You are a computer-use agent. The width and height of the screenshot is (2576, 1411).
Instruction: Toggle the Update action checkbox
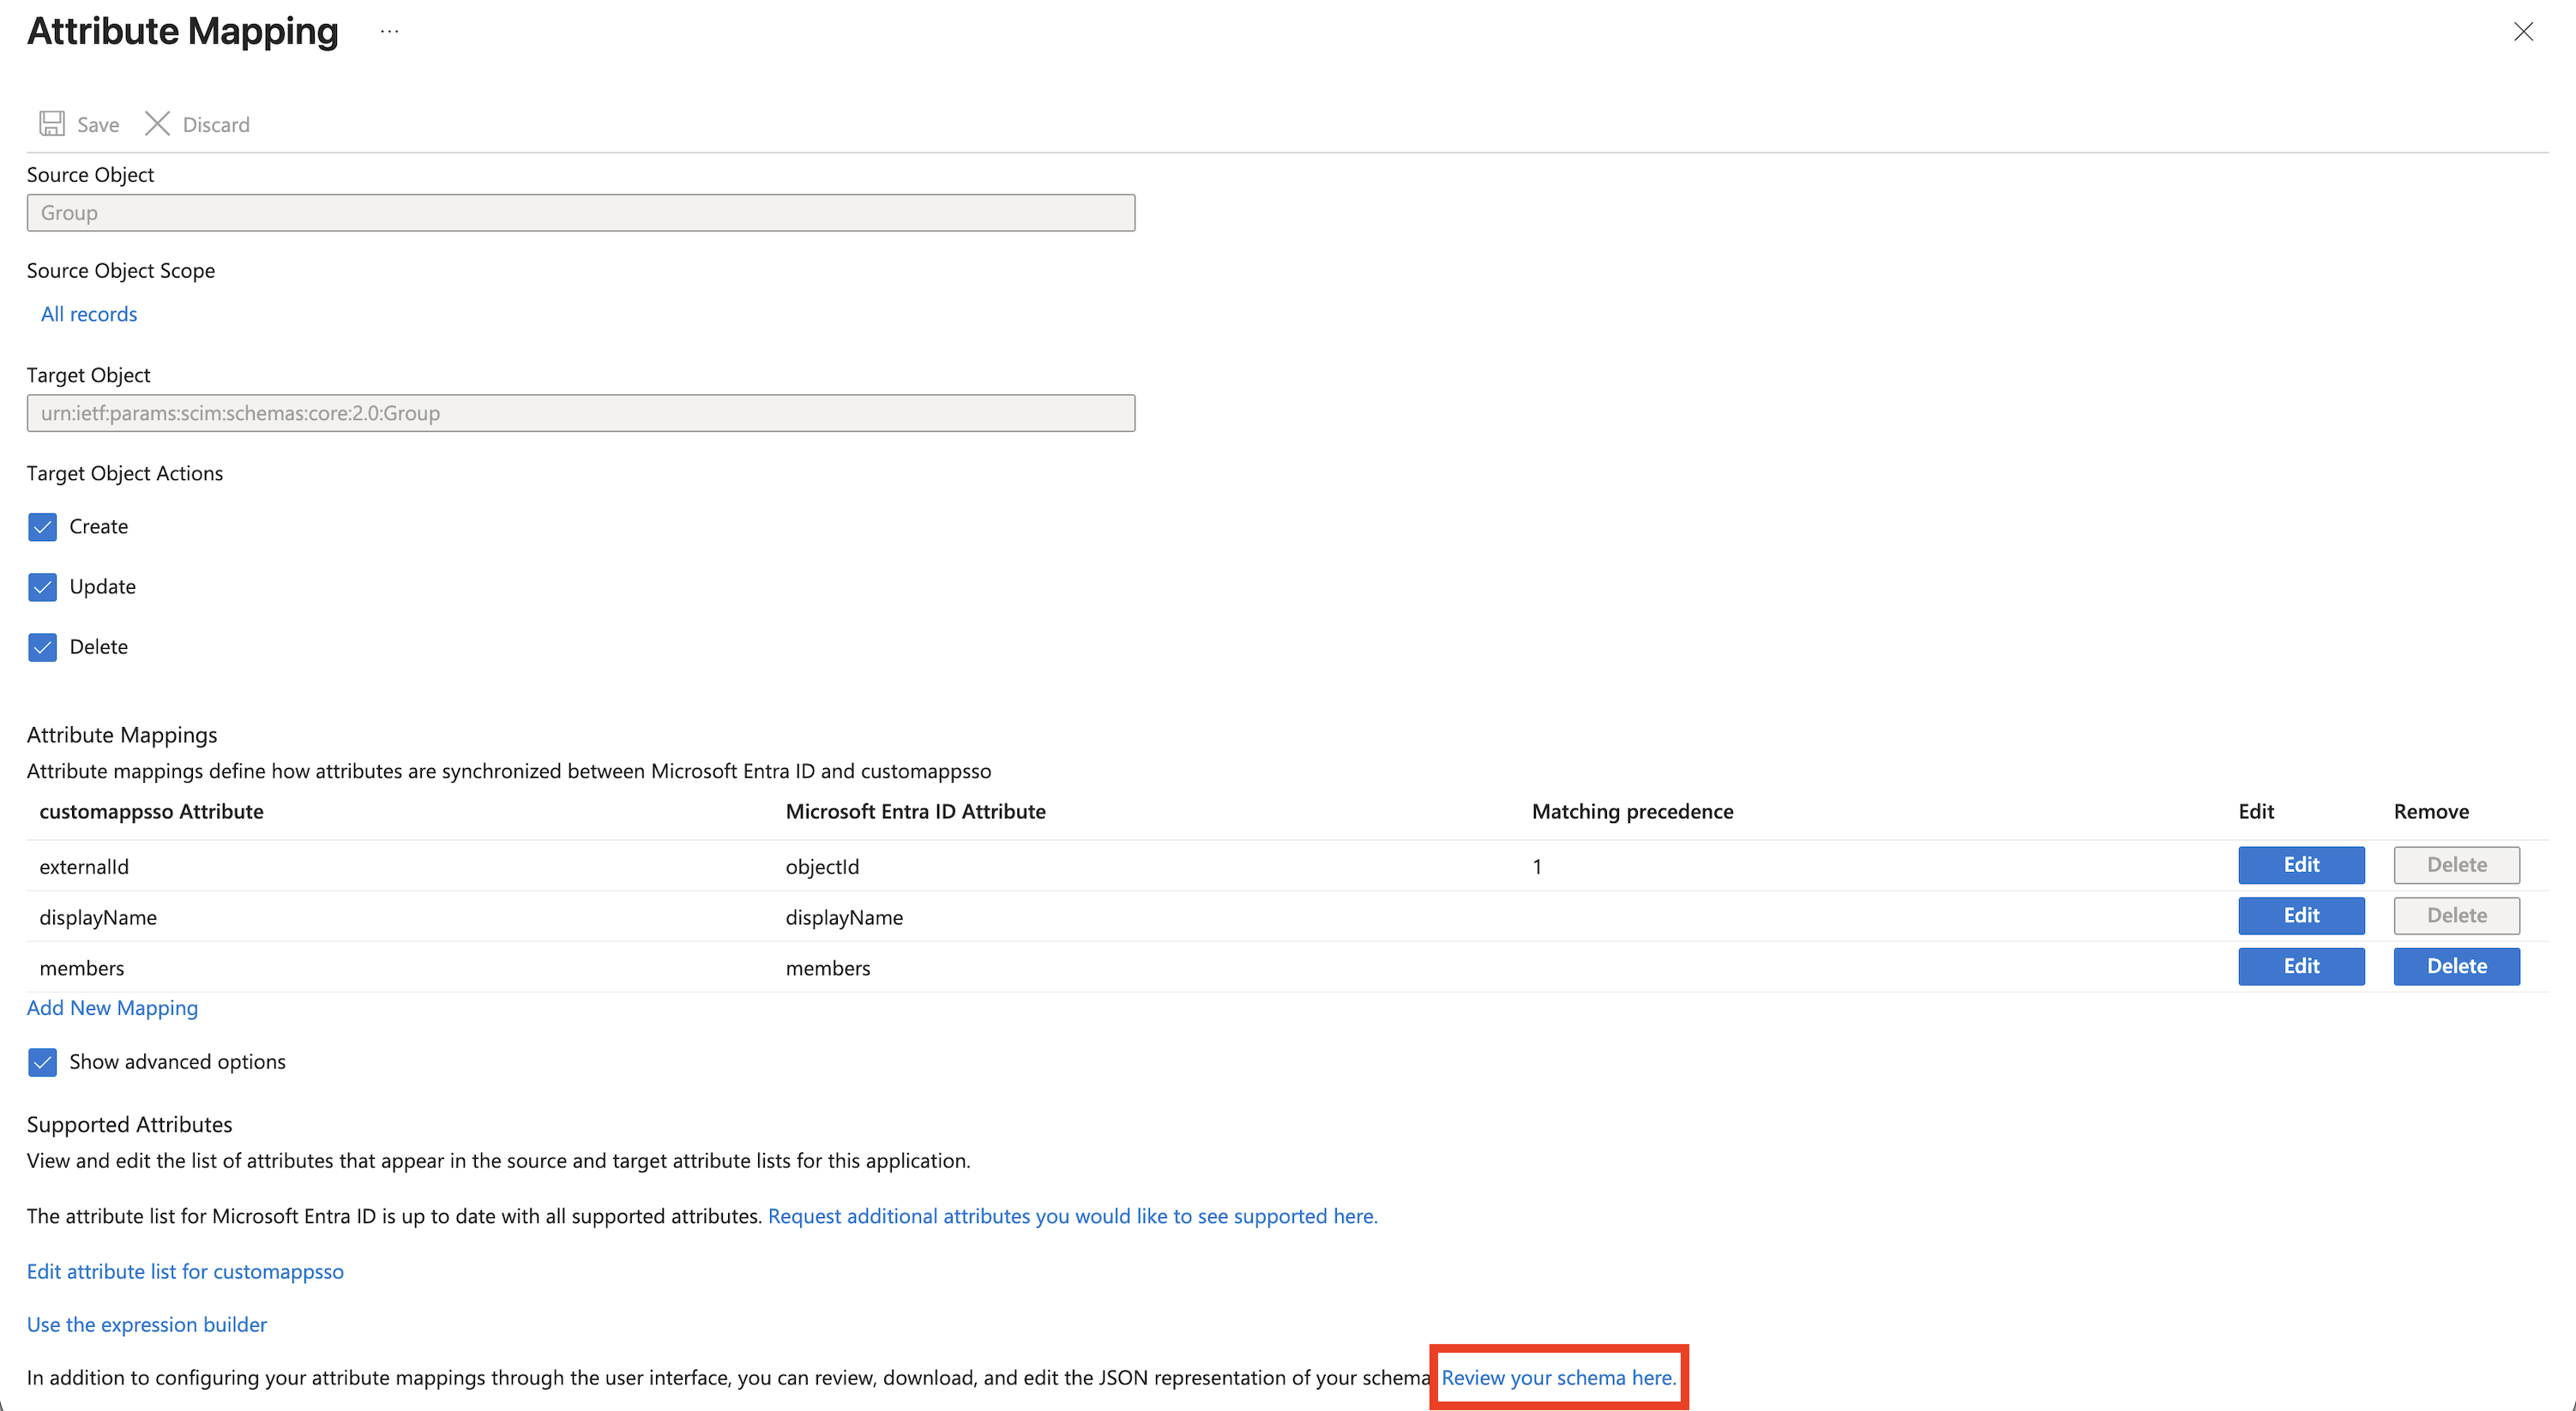pyautogui.click(x=43, y=587)
